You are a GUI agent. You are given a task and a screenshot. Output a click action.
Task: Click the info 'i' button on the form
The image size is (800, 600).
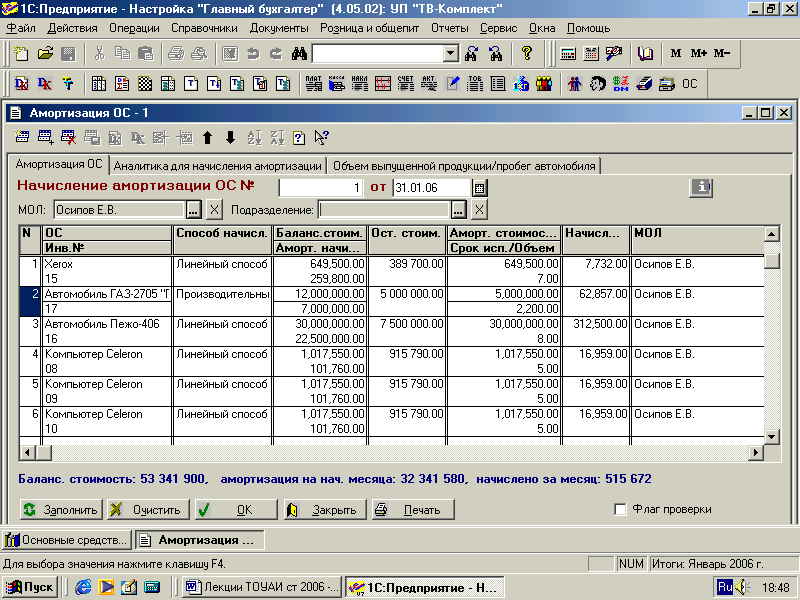pyautogui.click(x=702, y=187)
